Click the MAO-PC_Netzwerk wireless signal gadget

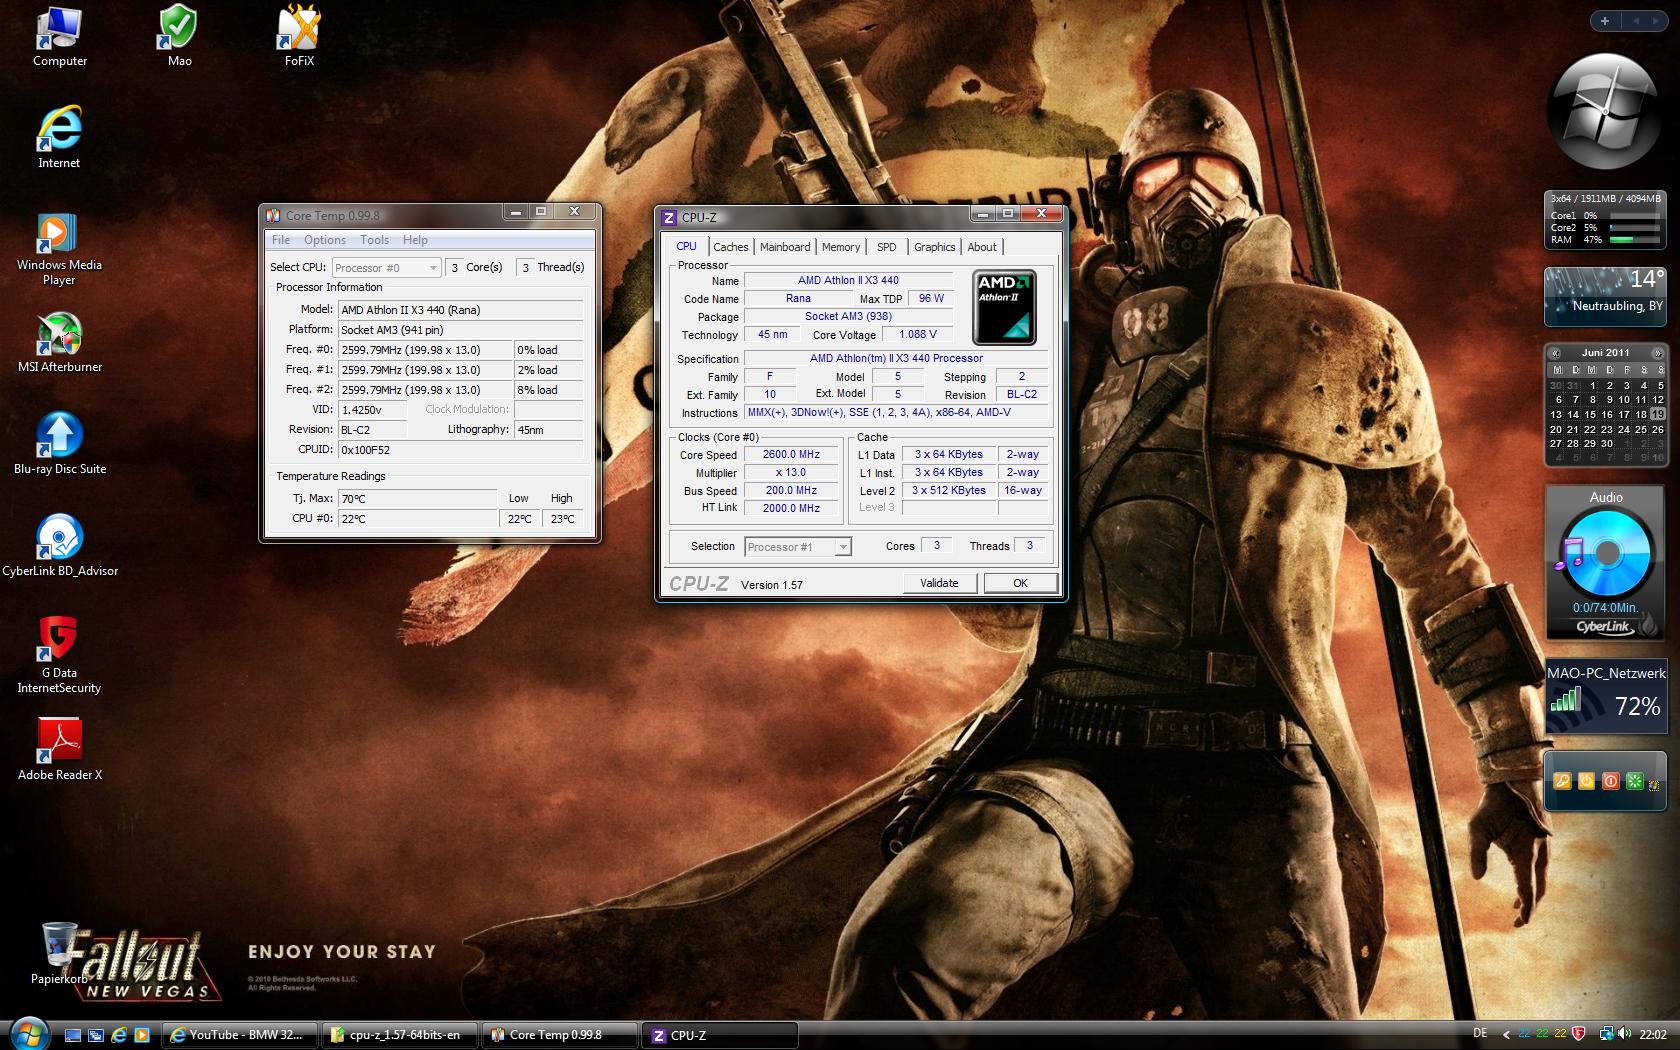point(1606,696)
